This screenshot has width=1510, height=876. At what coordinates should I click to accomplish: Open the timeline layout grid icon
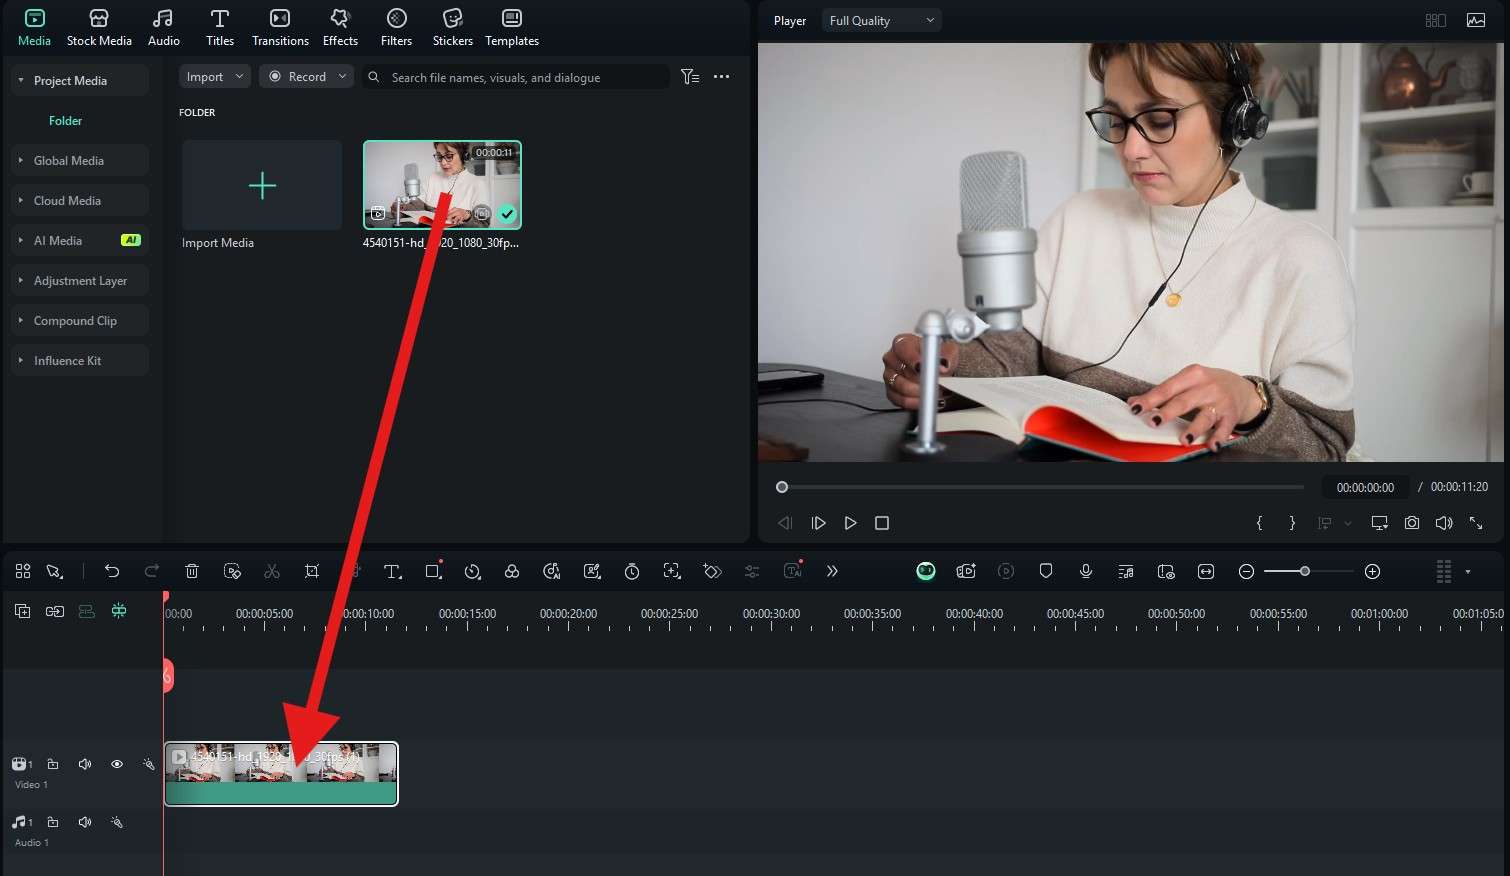click(23, 571)
